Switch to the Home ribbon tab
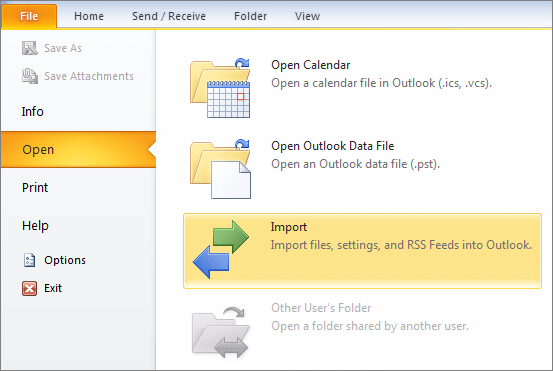This screenshot has width=553, height=371. [89, 16]
